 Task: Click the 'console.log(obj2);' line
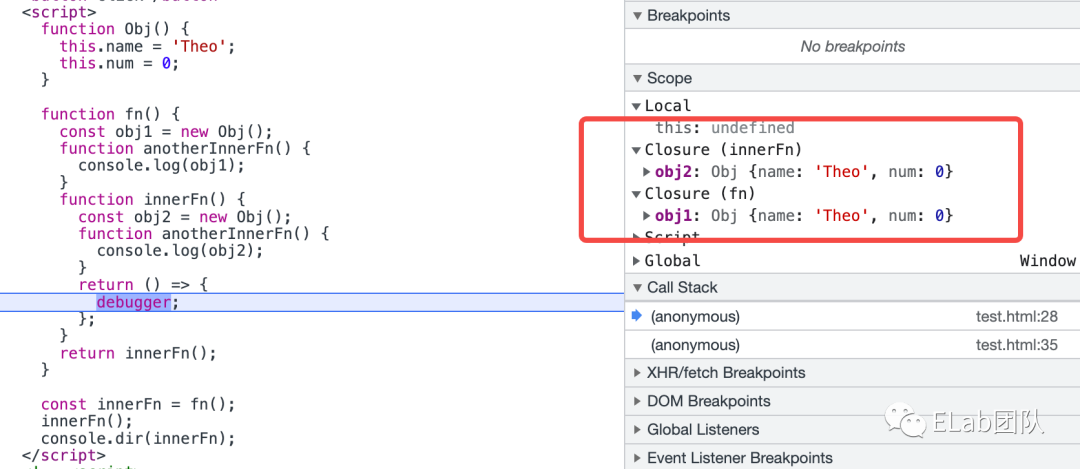[x=180, y=251]
